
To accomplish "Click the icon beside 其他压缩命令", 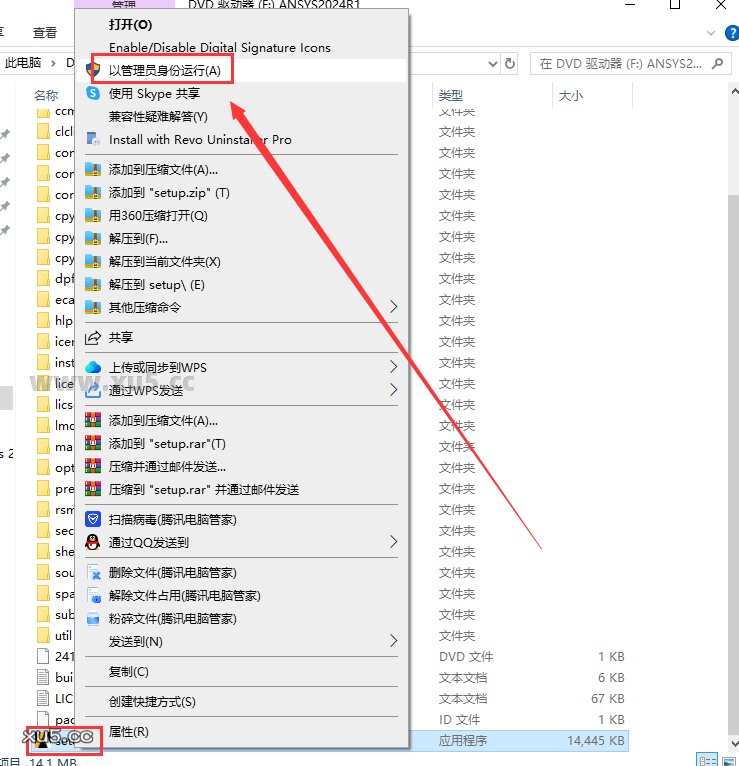I will pos(93,307).
